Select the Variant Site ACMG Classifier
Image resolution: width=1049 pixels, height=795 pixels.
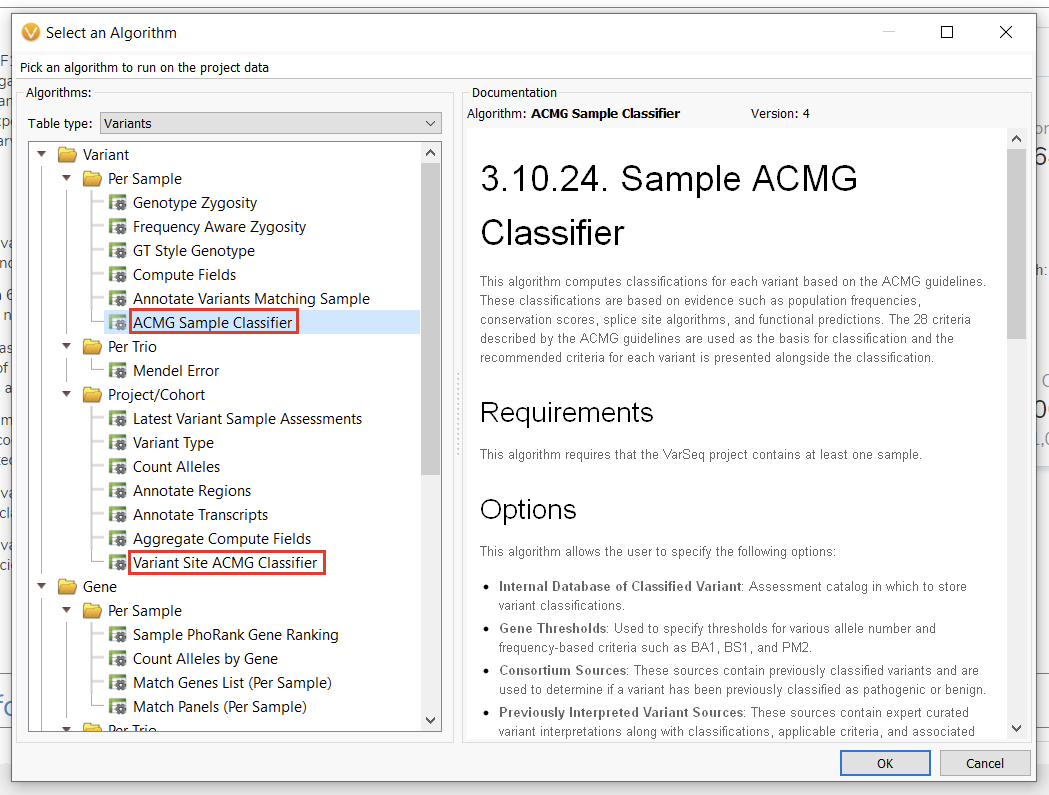point(226,562)
